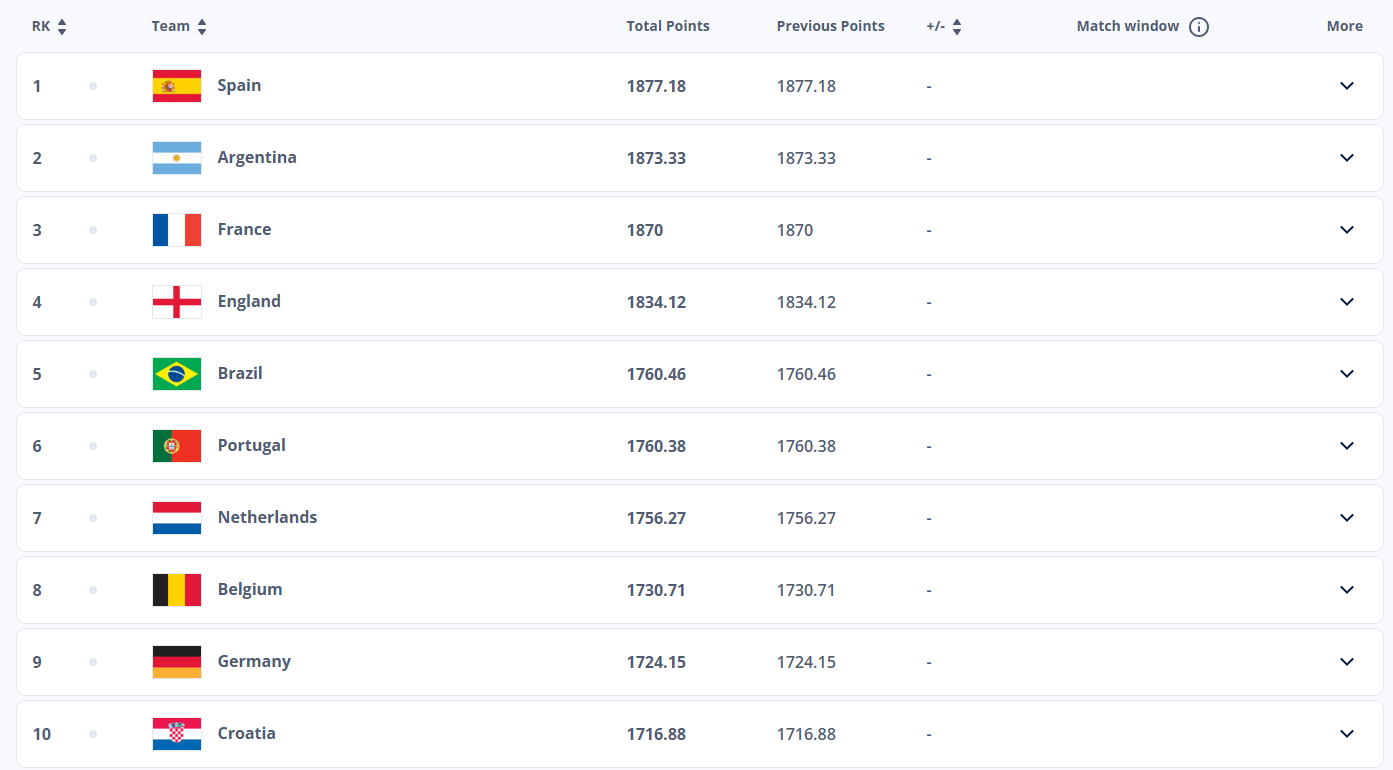Click the Argentina flag icon
1393x770 pixels.
(177, 158)
